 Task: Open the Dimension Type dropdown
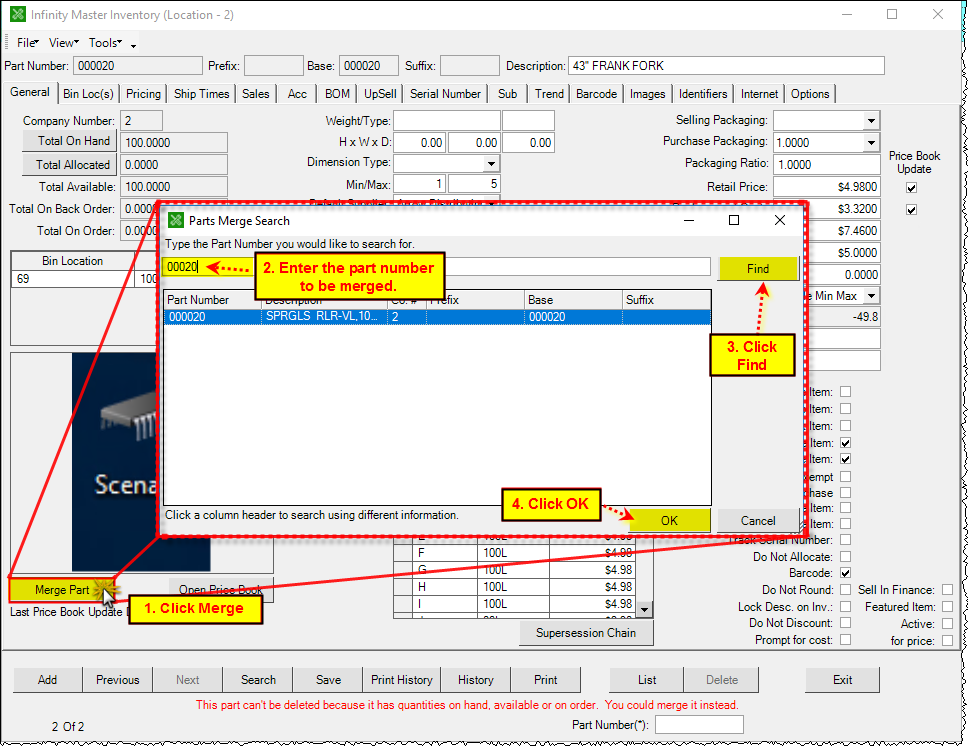click(x=491, y=164)
